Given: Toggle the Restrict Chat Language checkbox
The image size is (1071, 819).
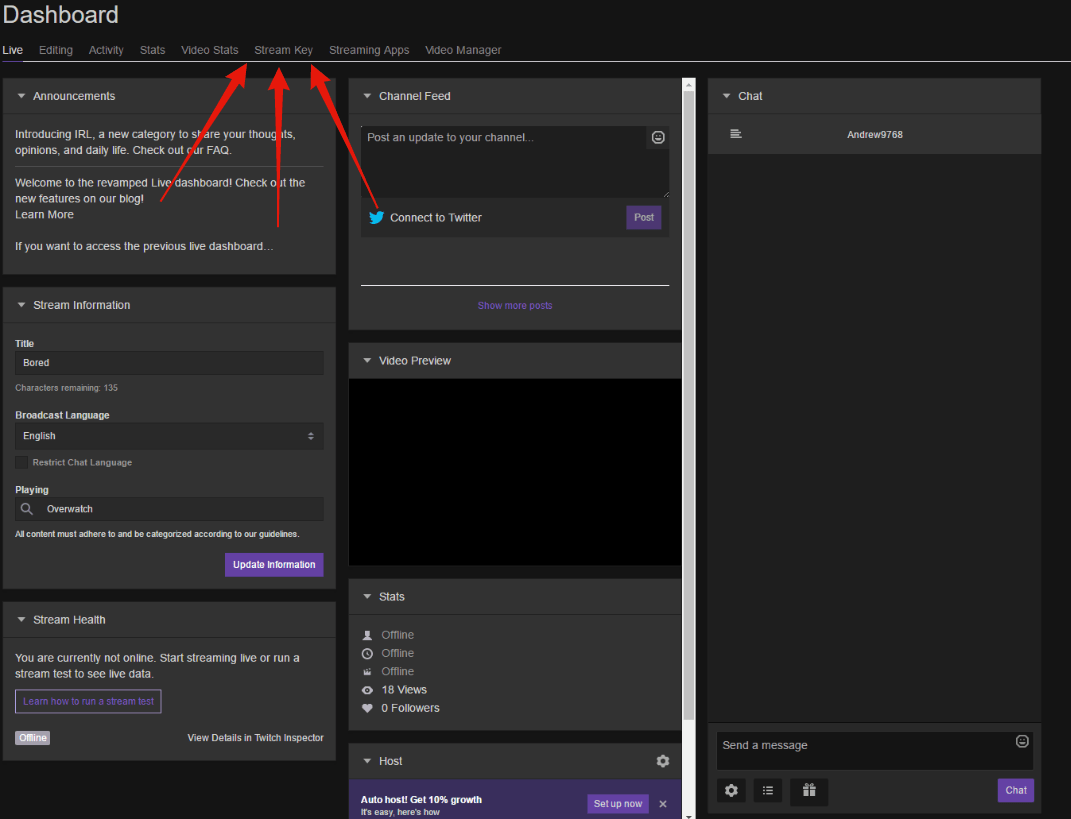Looking at the screenshot, I should coord(23,462).
